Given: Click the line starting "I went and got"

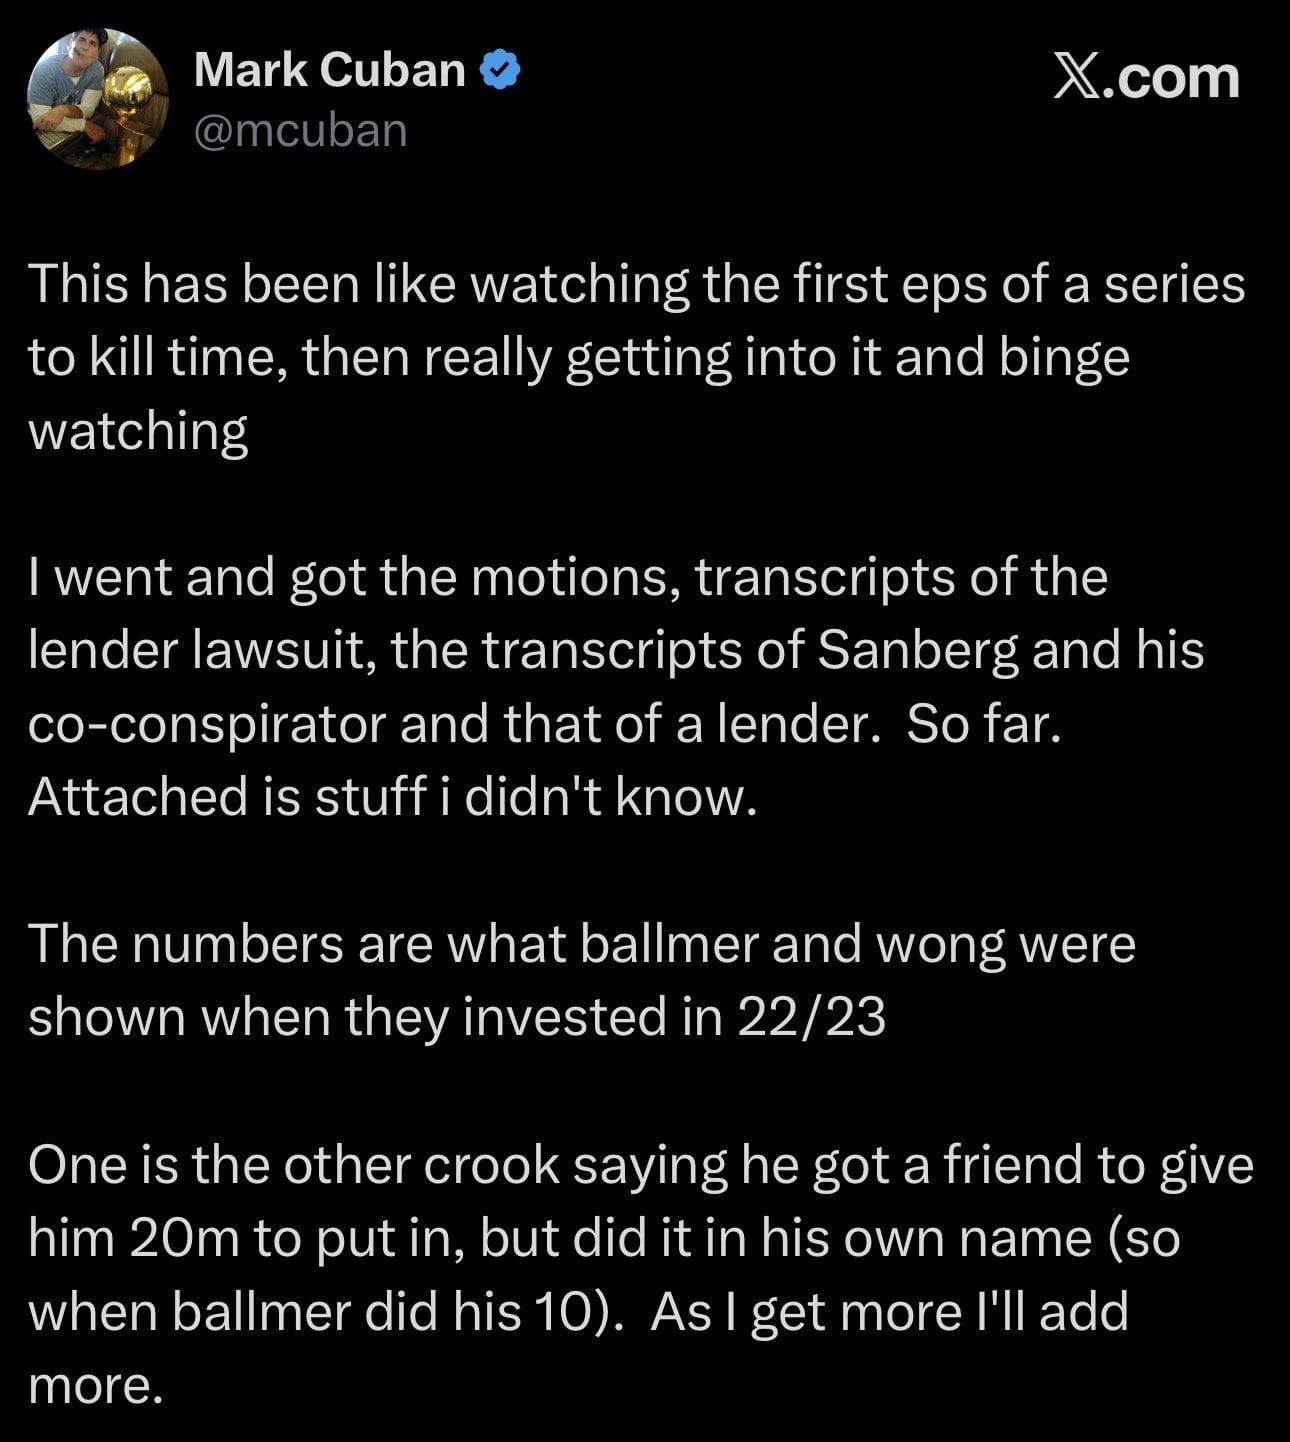Looking at the screenshot, I should coord(568,577).
